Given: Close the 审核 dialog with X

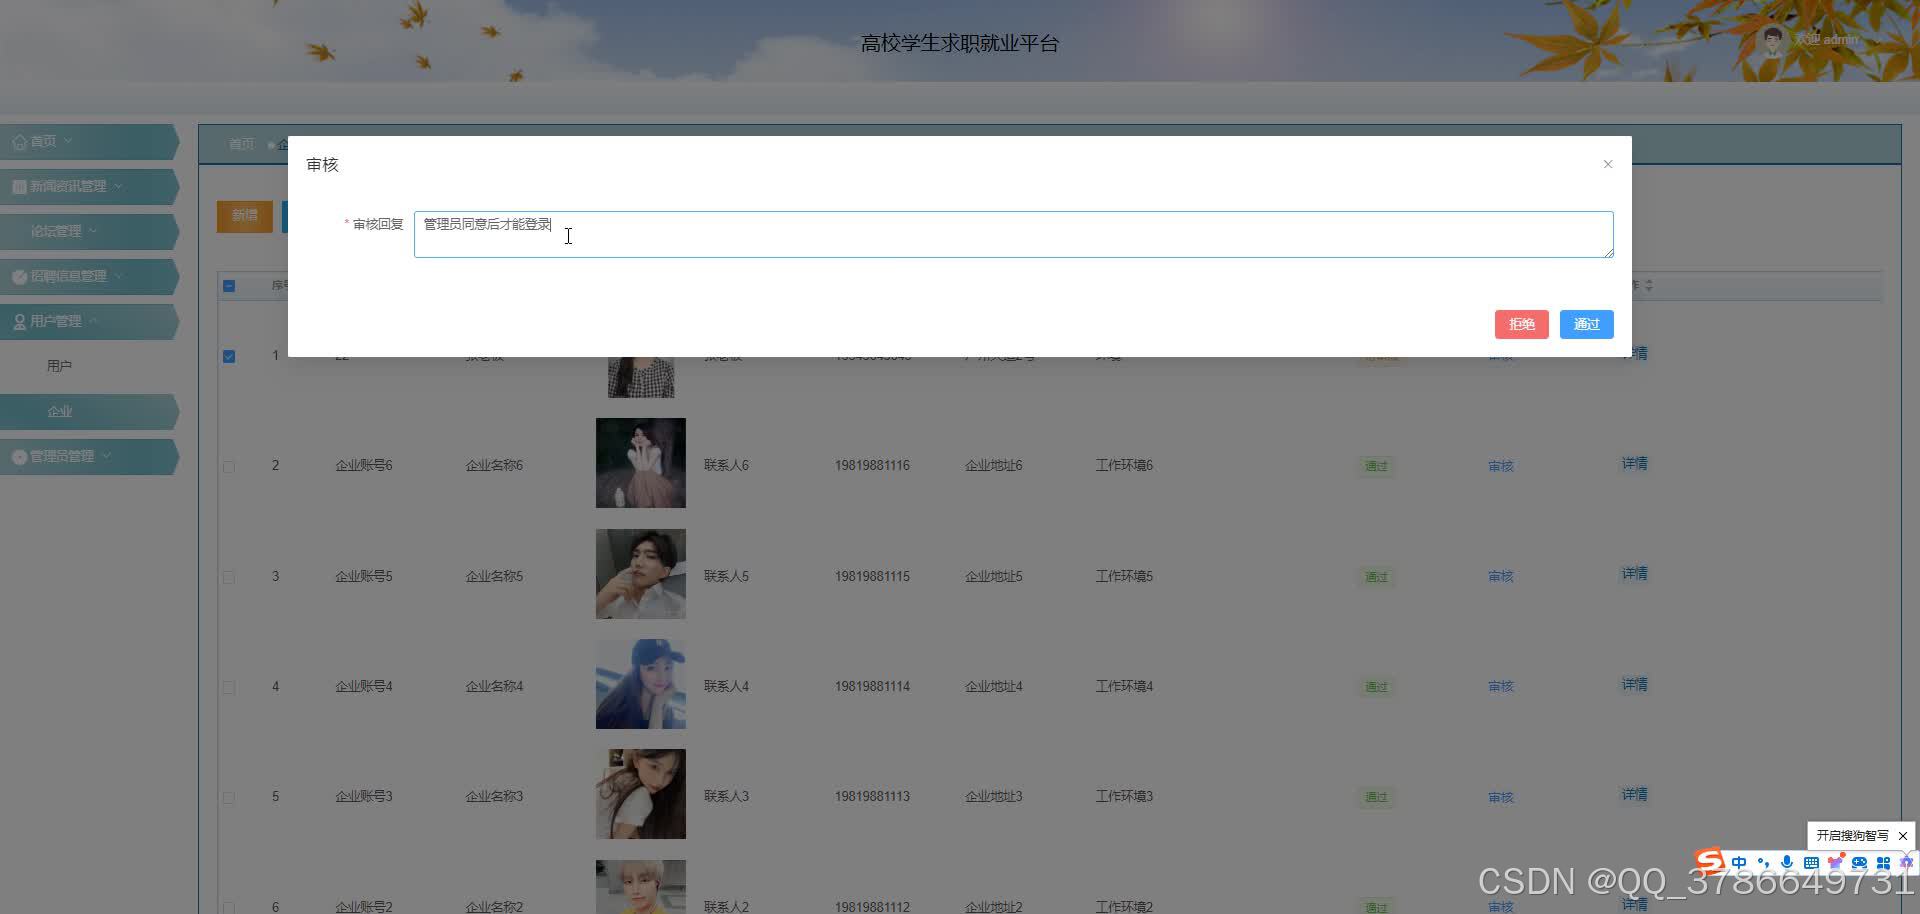Looking at the screenshot, I should click(1608, 164).
